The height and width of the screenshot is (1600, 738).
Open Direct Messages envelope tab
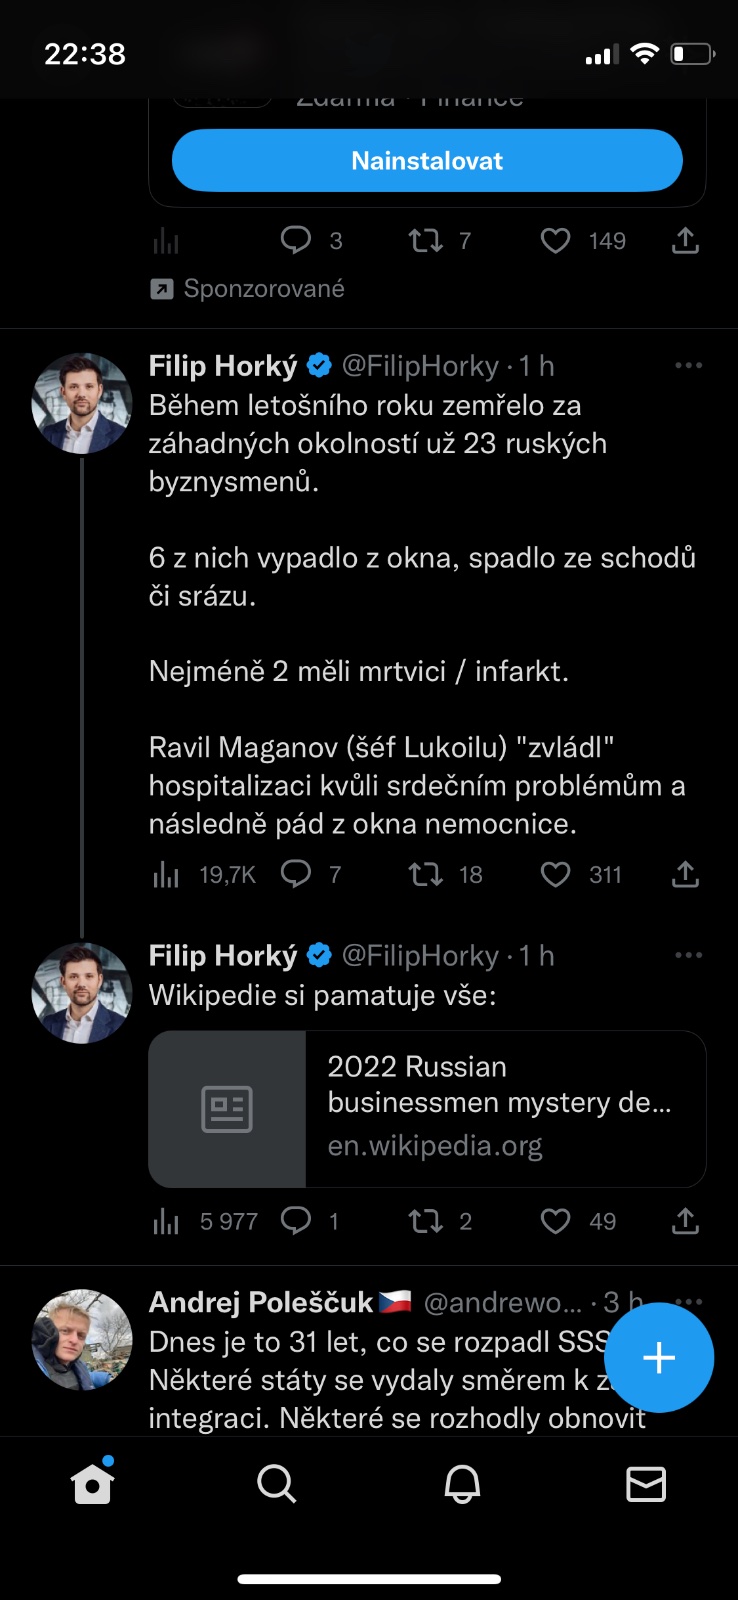coord(646,1484)
